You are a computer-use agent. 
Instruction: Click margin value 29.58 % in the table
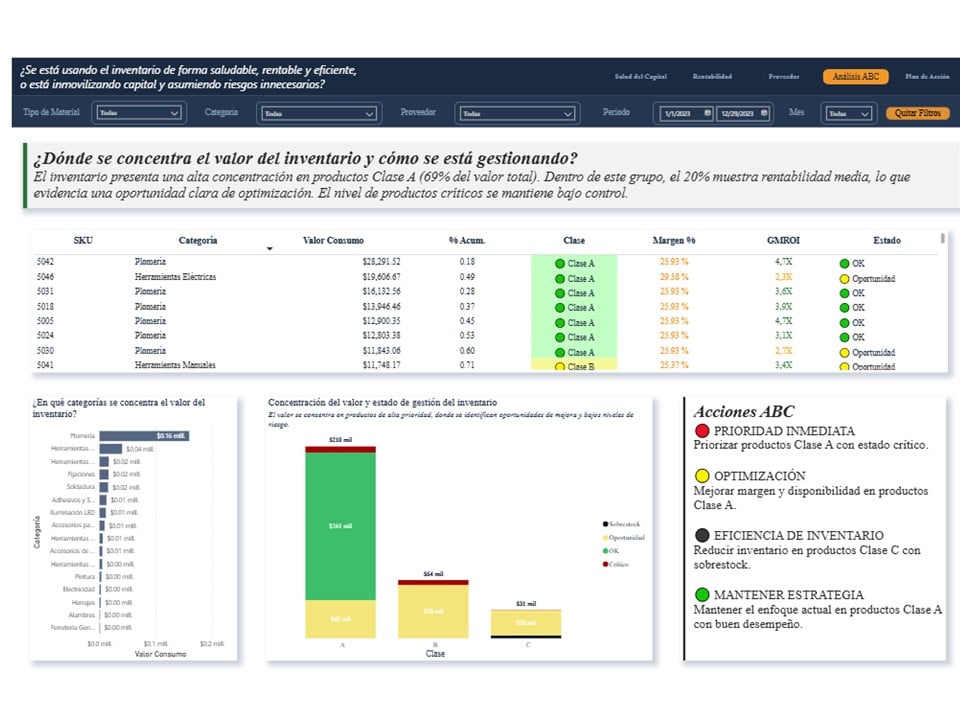click(673, 277)
